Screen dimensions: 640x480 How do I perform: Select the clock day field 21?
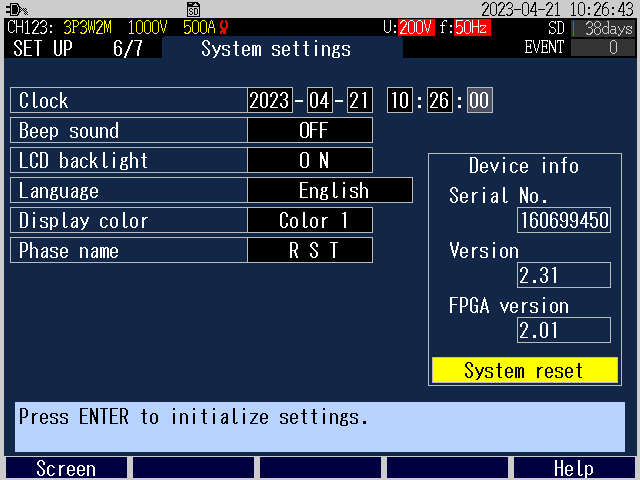pos(360,100)
